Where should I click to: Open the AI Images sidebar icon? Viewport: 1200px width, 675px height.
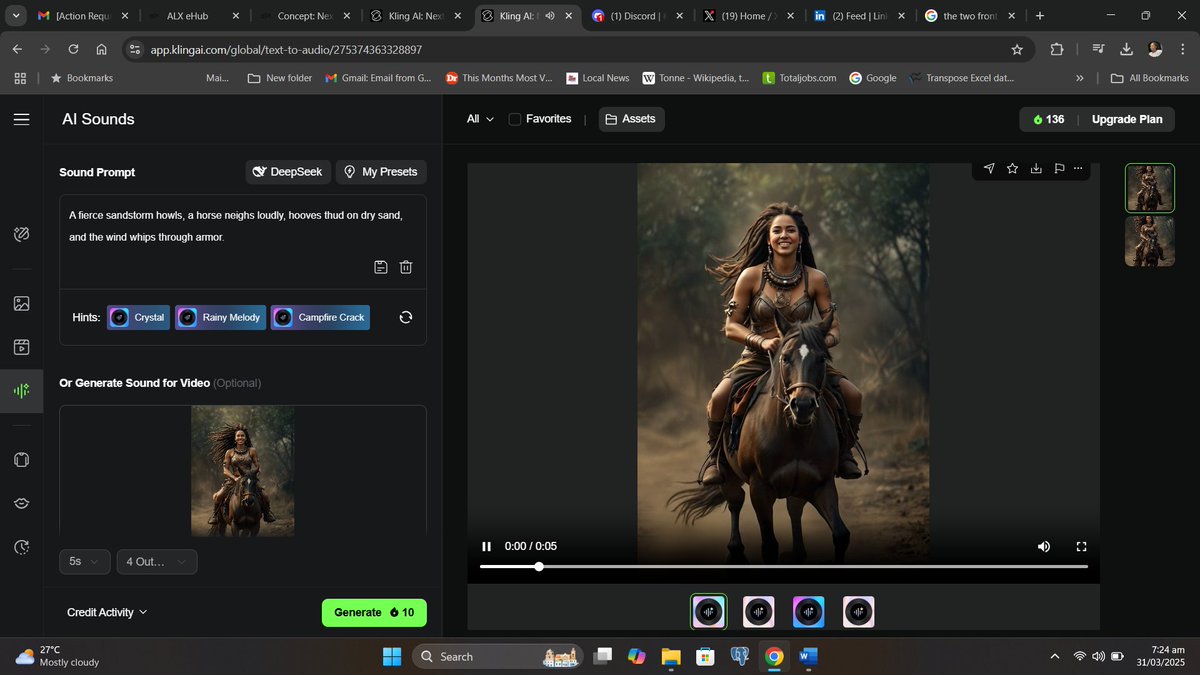[x=21, y=303]
